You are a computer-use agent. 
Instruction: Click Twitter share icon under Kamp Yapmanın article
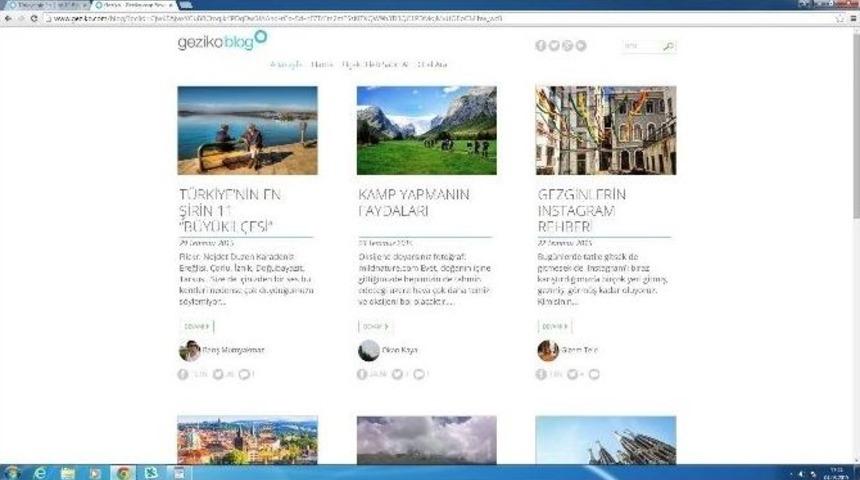(x=397, y=374)
